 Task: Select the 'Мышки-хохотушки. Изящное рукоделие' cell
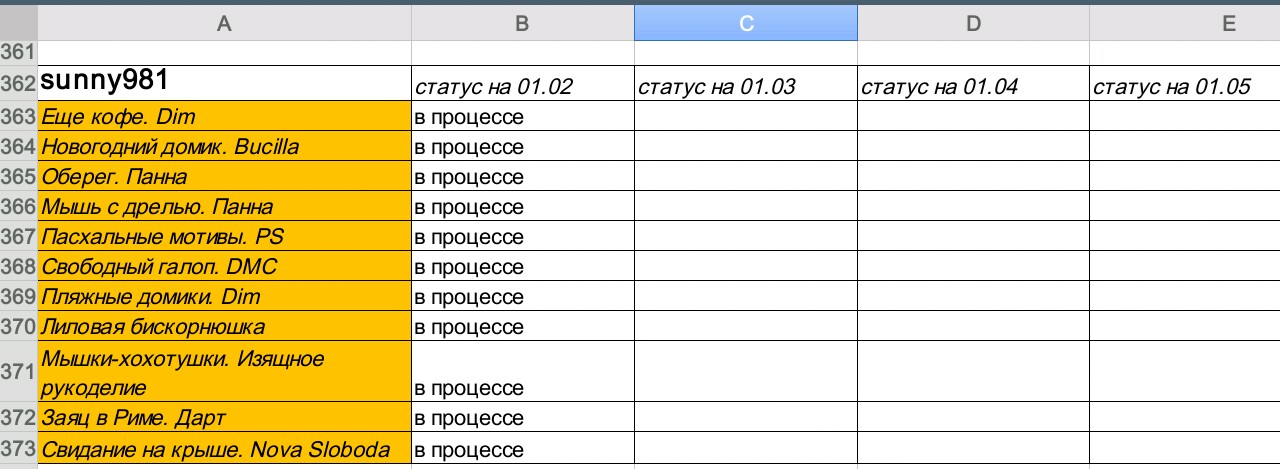[224, 371]
